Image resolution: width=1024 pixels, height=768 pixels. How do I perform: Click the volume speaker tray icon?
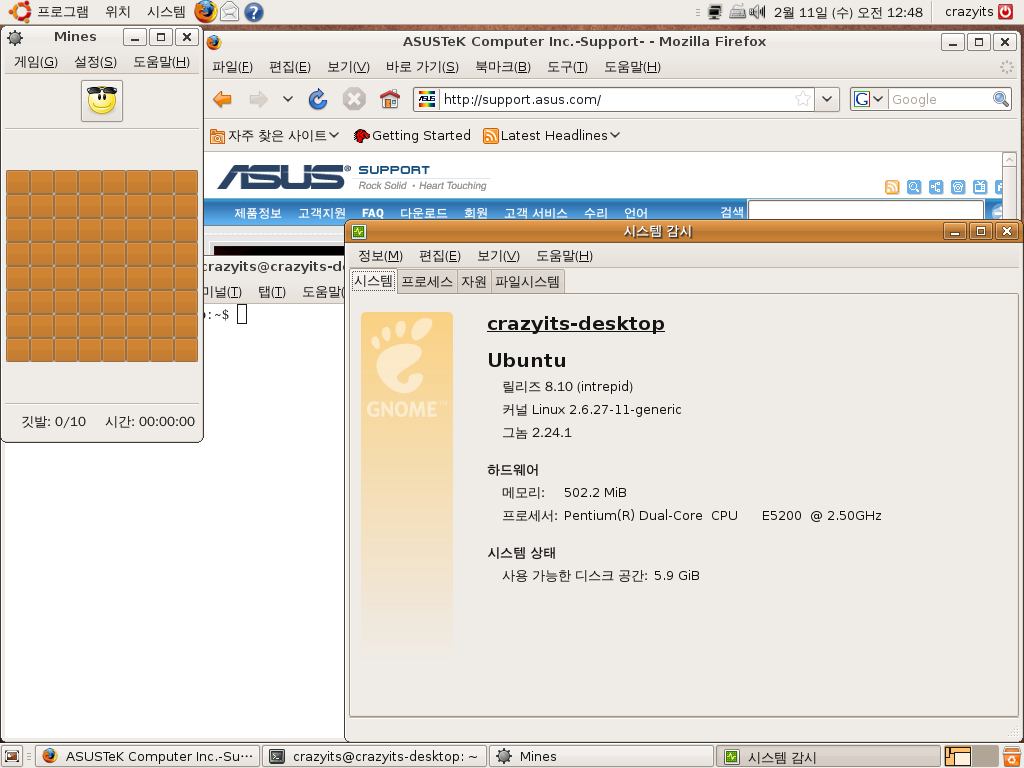coord(757,12)
